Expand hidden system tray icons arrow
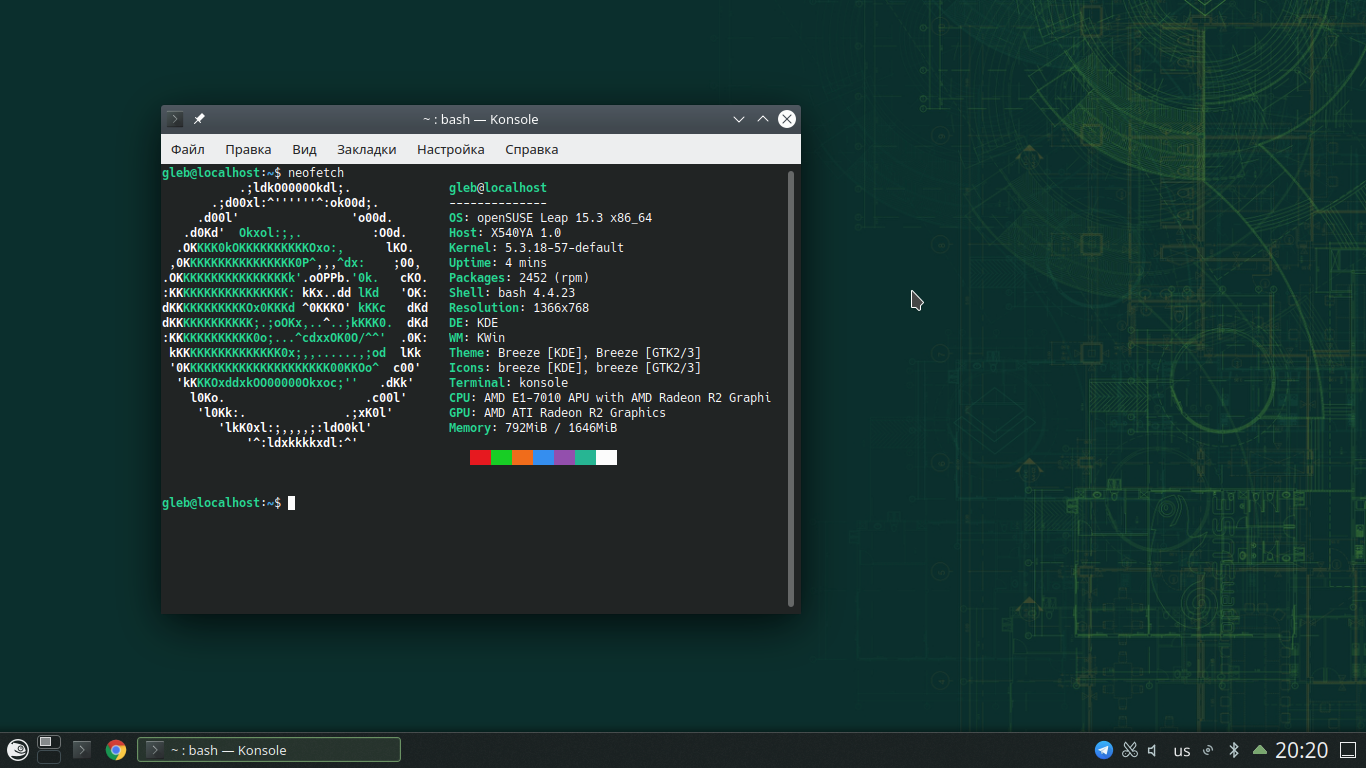1366x768 pixels. [x=1260, y=750]
